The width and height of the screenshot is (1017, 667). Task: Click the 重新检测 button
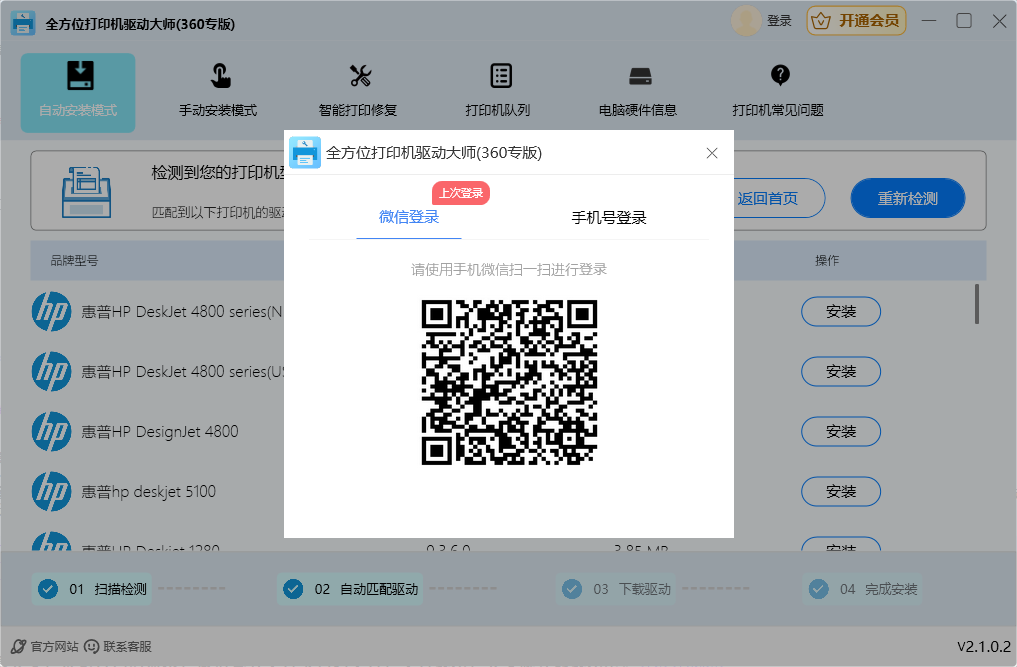(x=907, y=198)
